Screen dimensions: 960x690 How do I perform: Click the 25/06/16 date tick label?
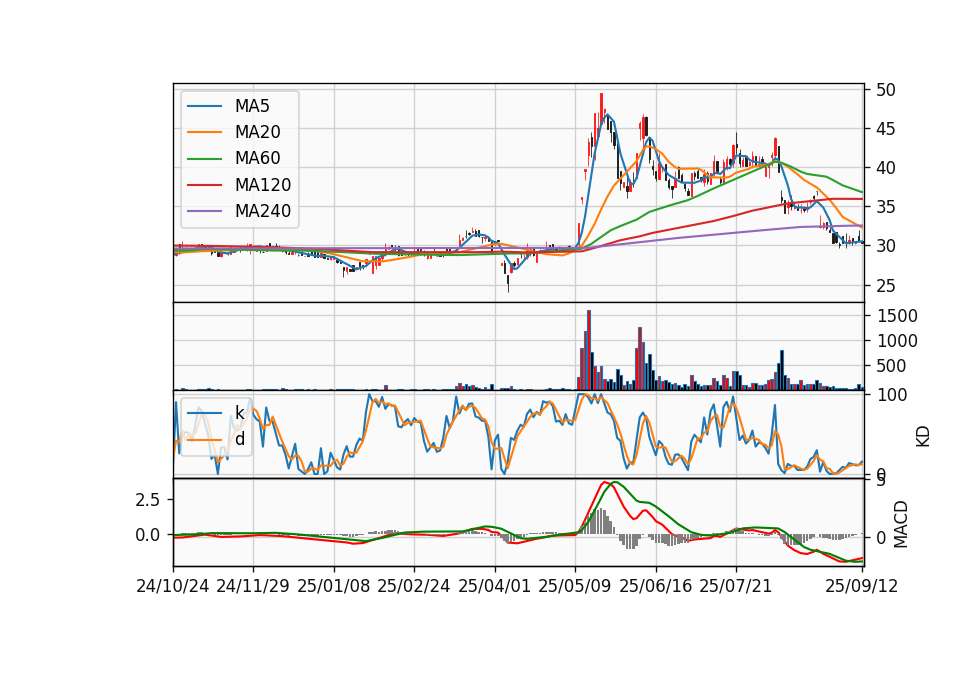[656, 586]
